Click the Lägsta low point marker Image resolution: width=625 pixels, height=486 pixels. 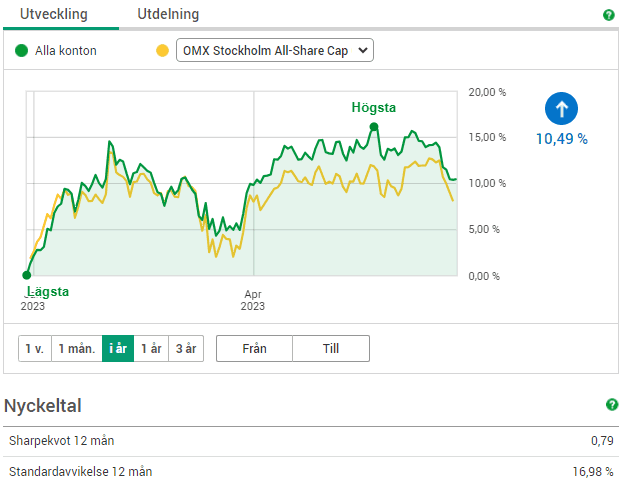[x=27, y=274]
